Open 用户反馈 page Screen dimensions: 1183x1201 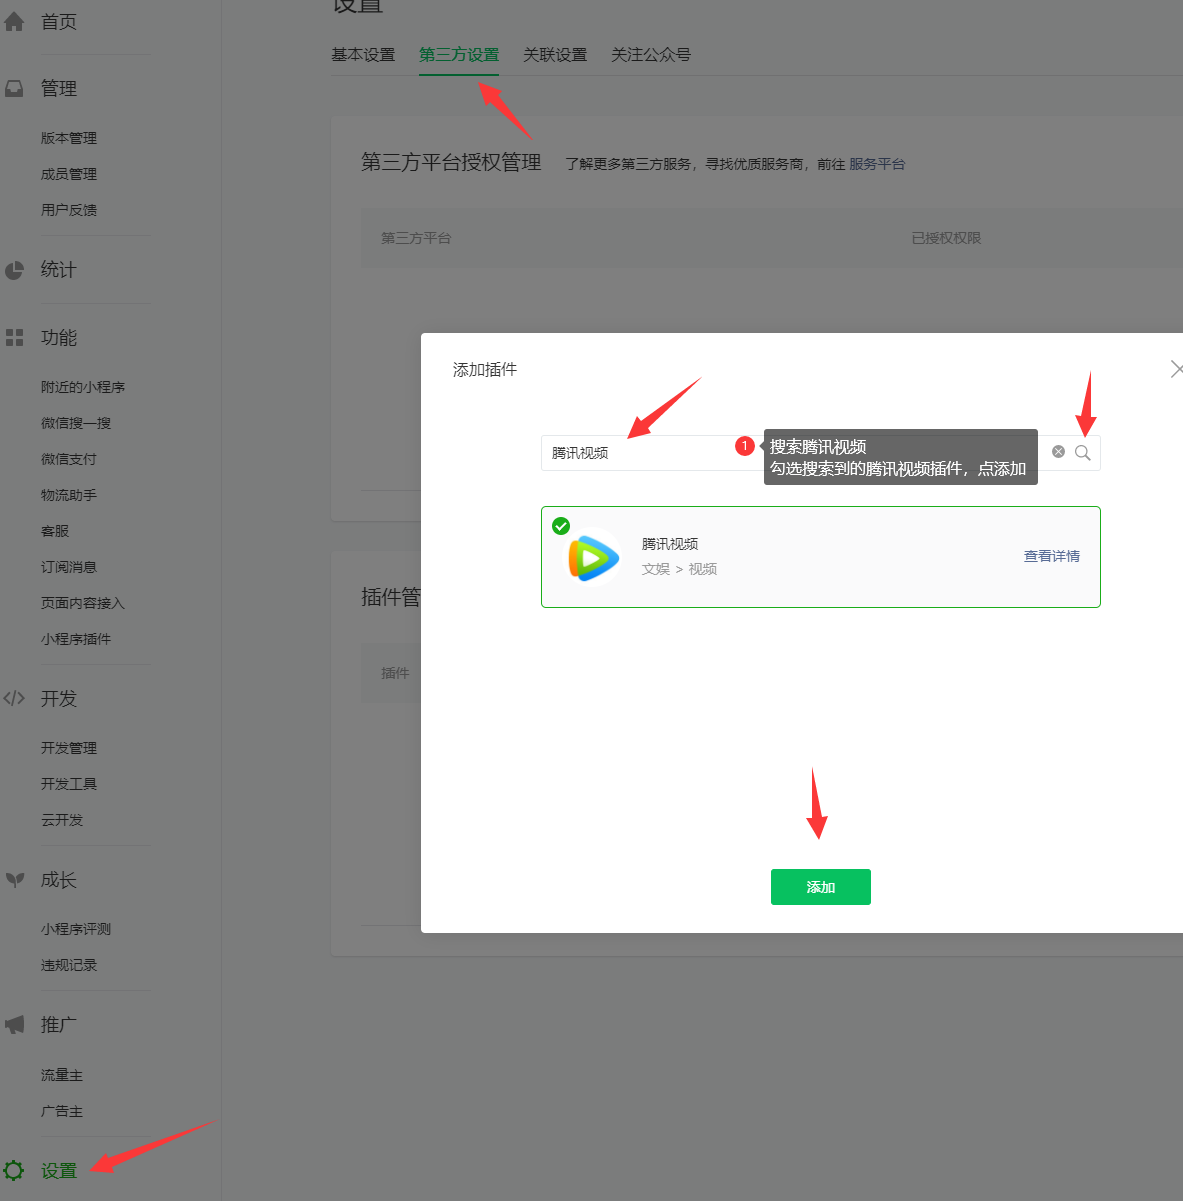coord(69,210)
